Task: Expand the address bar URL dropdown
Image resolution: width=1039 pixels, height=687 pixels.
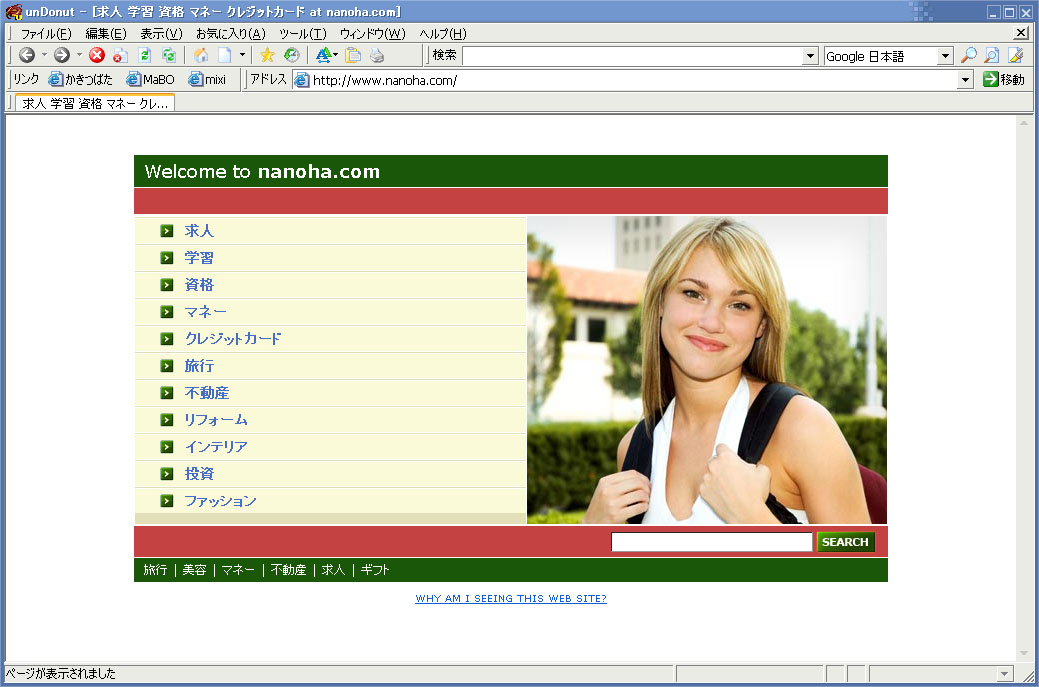Action: tap(965, 80)
